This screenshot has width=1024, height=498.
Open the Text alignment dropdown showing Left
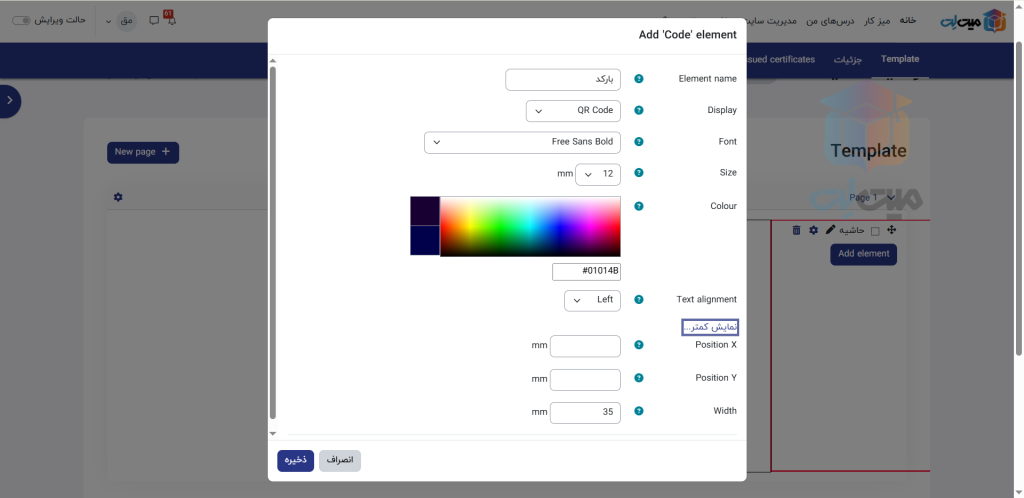point(592,300)
